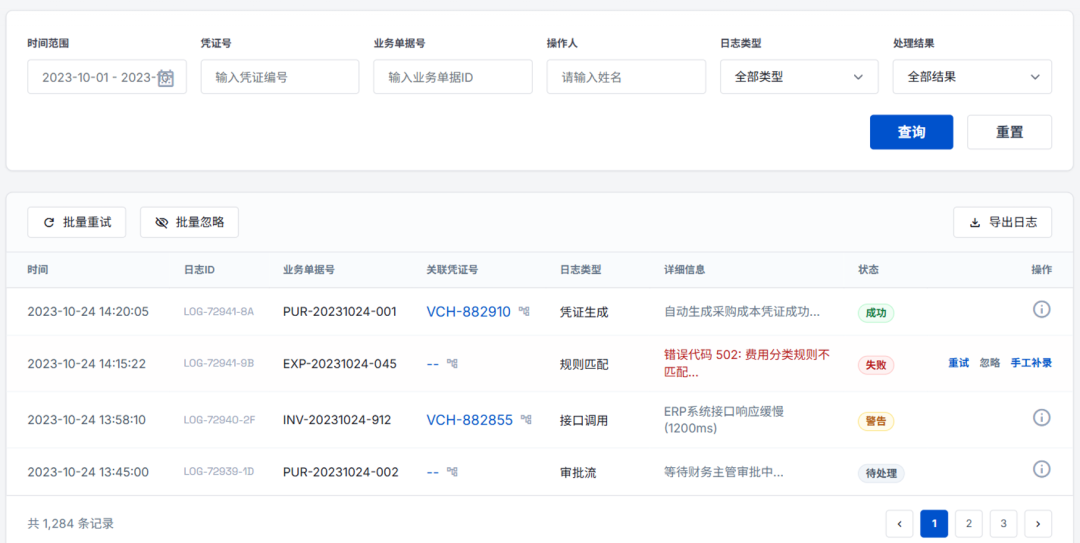Click document number PUR-20231024-001
This screenshot has width=1080, height=543.
340,312
